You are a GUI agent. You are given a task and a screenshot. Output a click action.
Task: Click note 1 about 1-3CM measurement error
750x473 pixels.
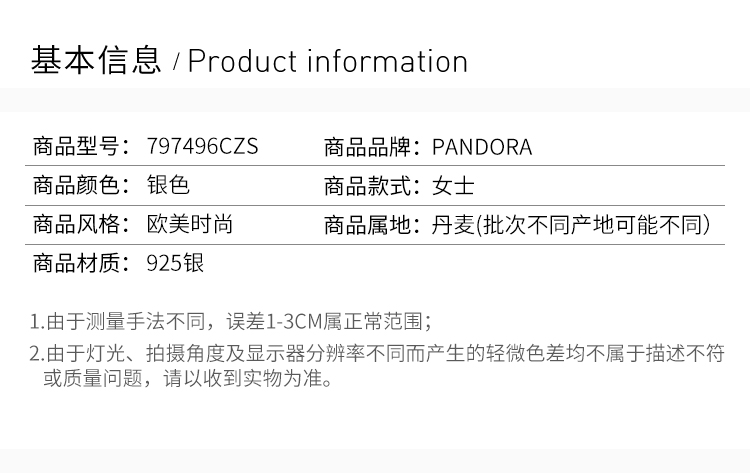231,322
